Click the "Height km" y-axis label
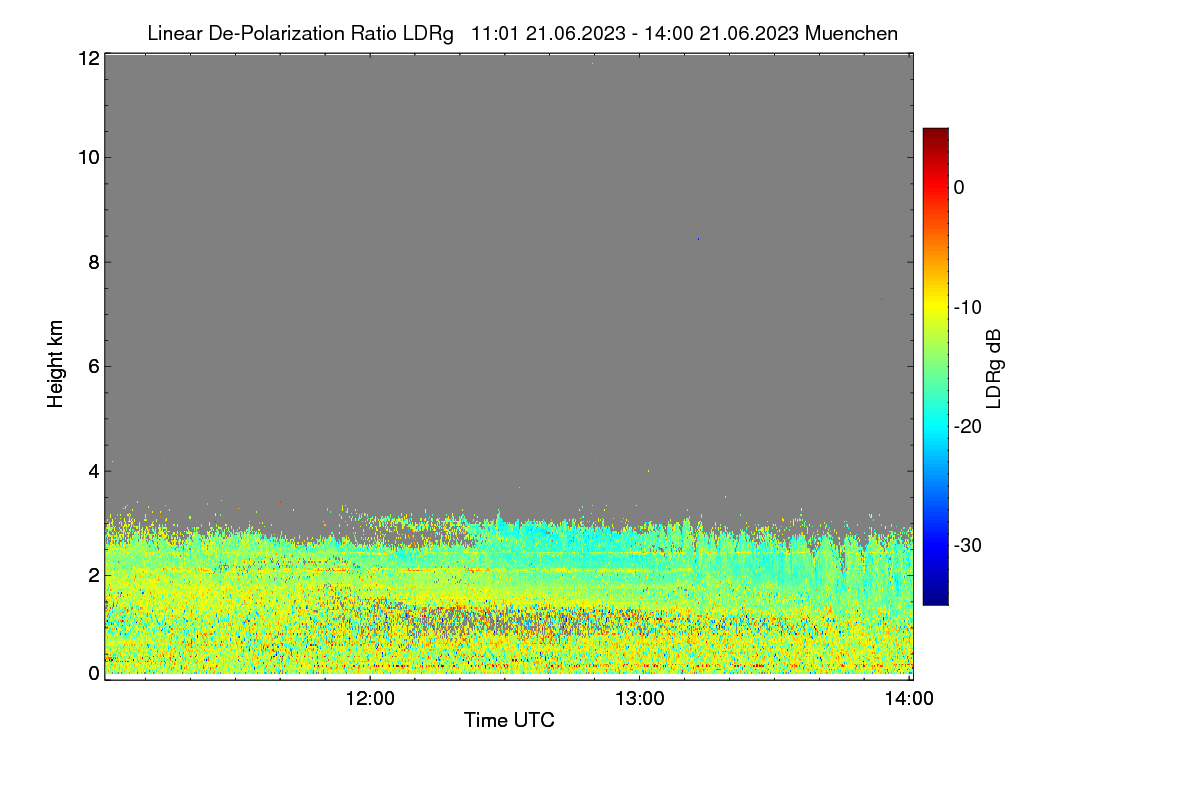The height and width of the screenshot is (800, 1200). point(56,364)
